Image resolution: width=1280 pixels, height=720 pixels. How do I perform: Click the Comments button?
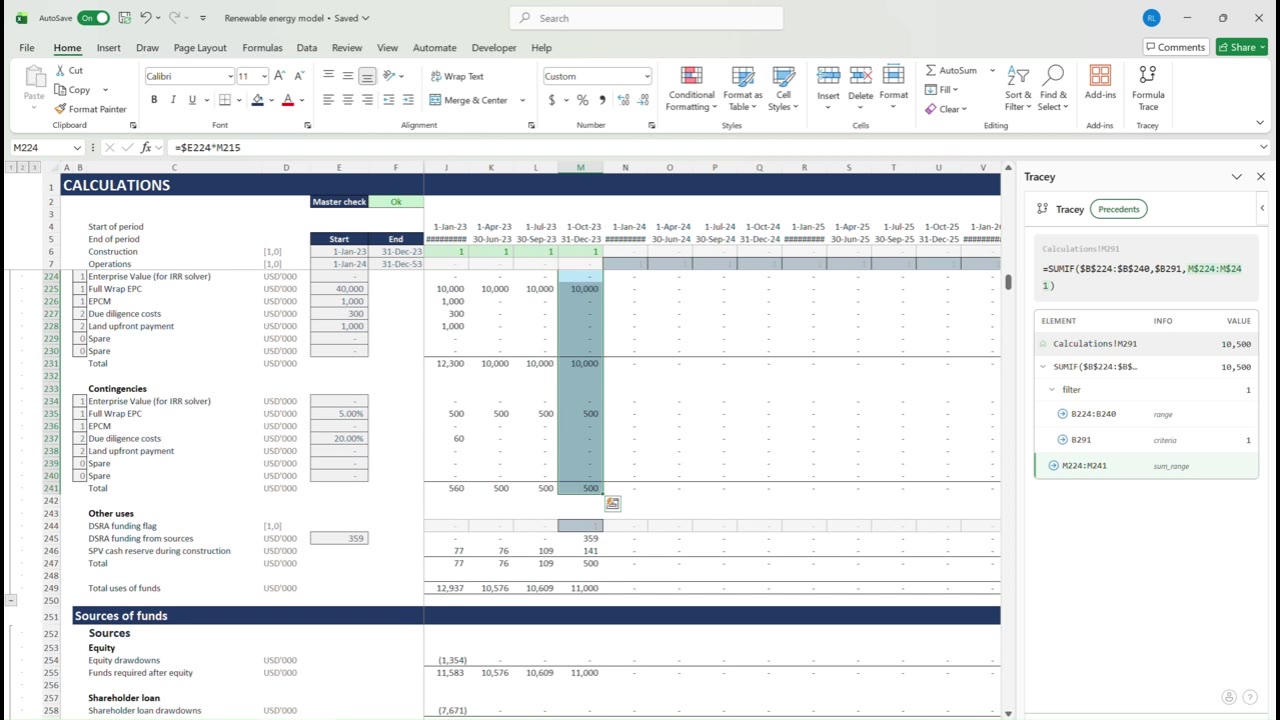point(1175,47)
